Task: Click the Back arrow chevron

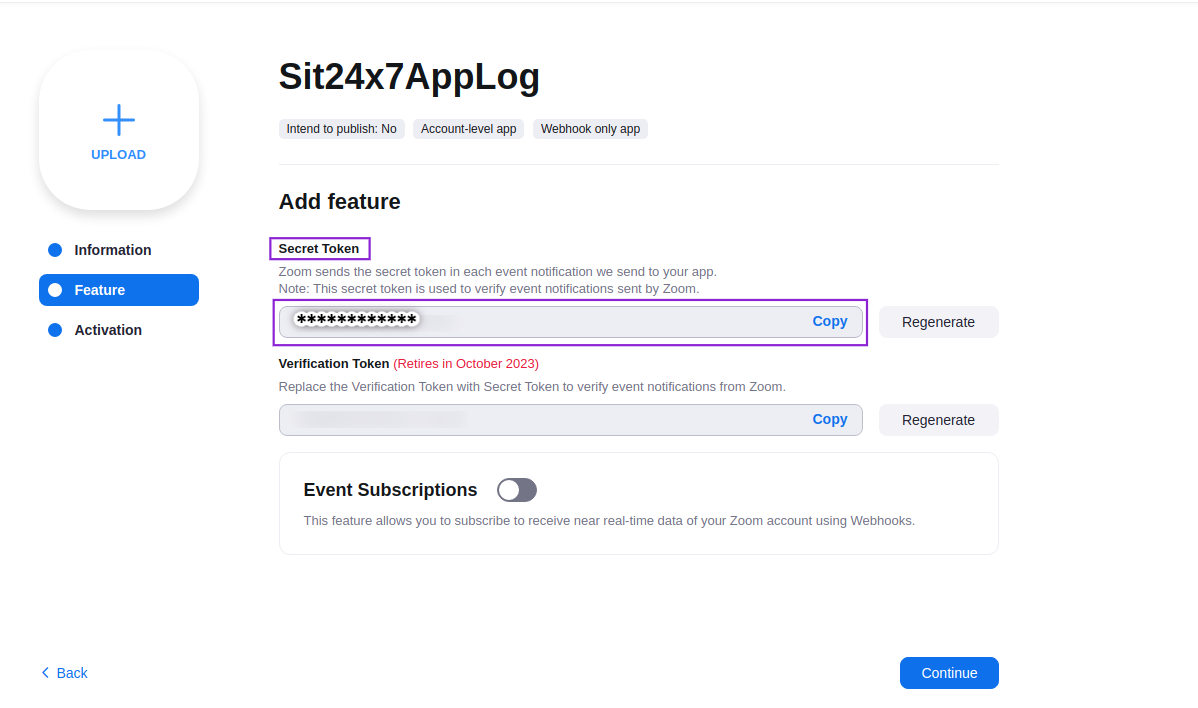Action: [45, 673]
